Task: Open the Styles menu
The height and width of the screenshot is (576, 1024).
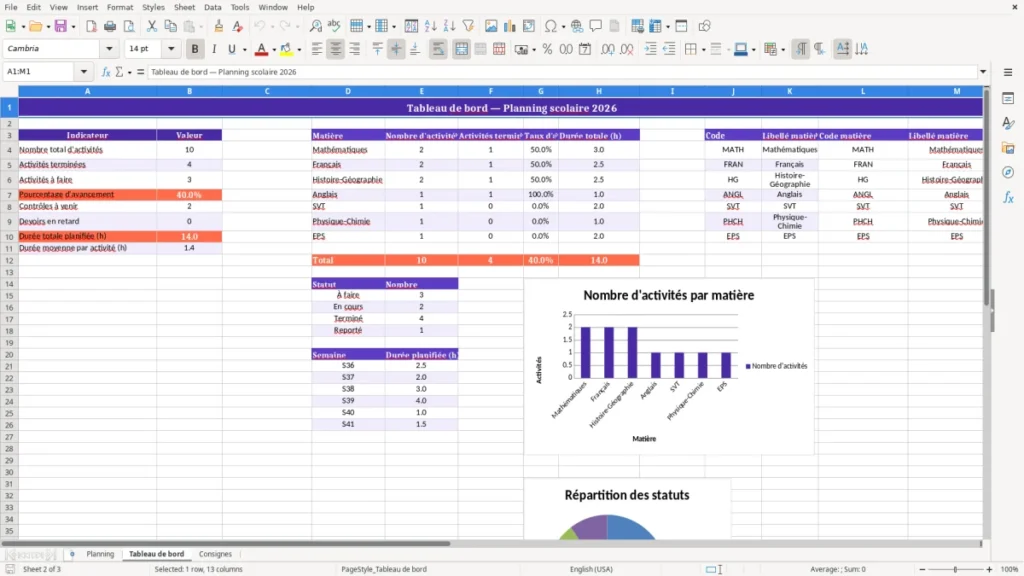Action: [153, 7]
